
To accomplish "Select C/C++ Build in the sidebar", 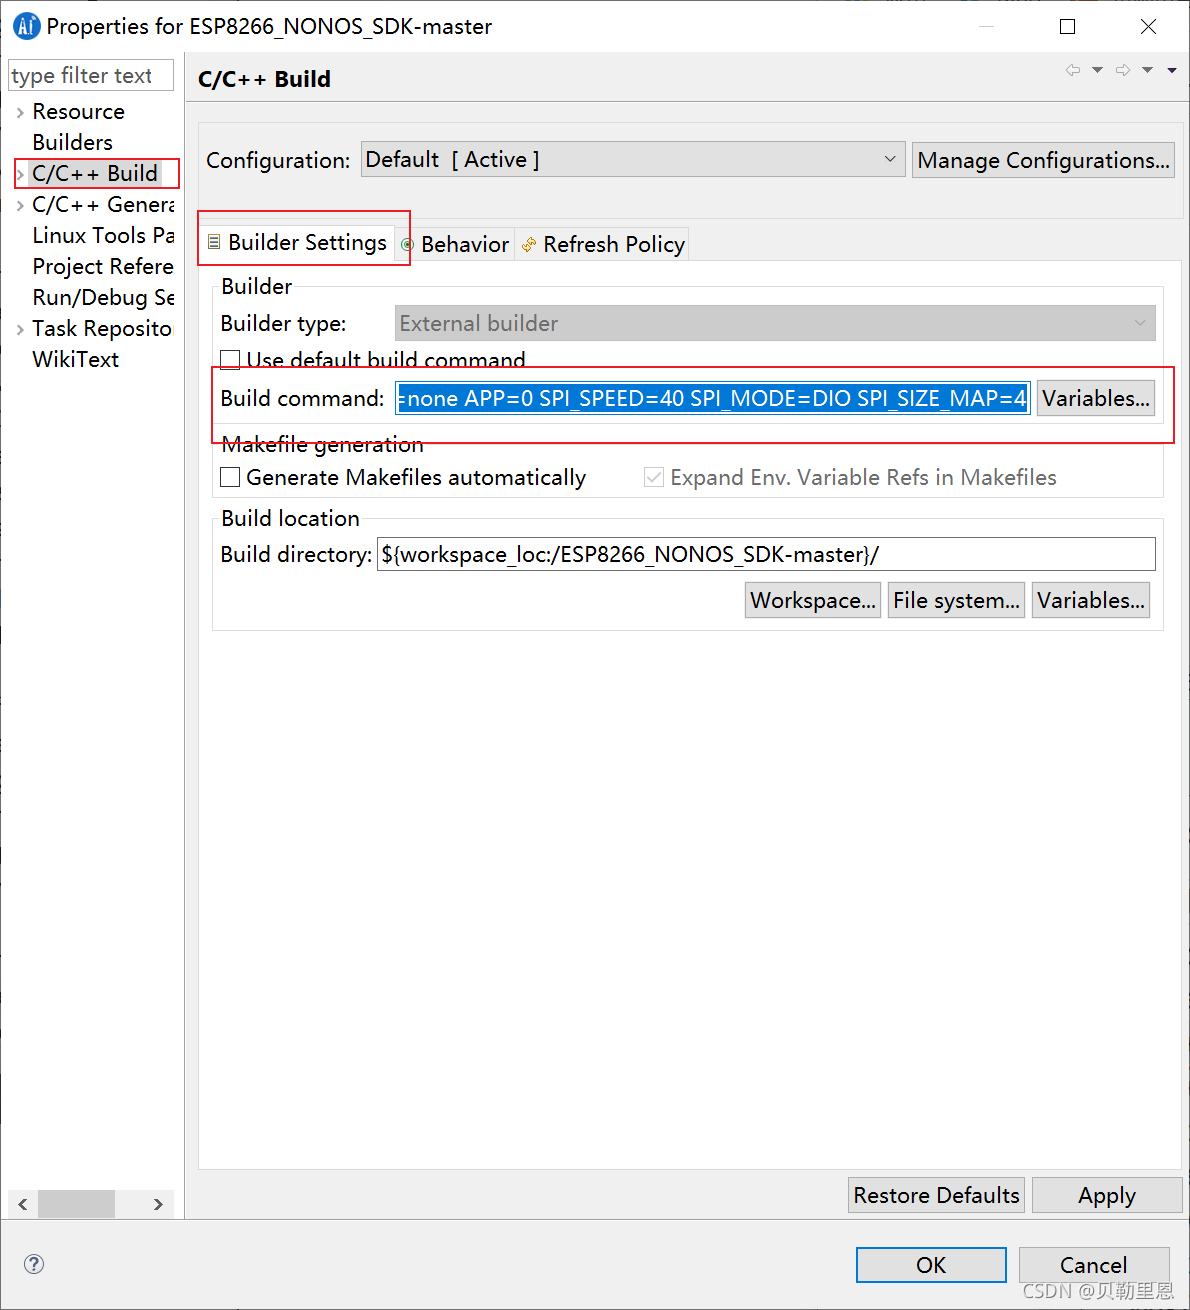I will tap(95, 173).
